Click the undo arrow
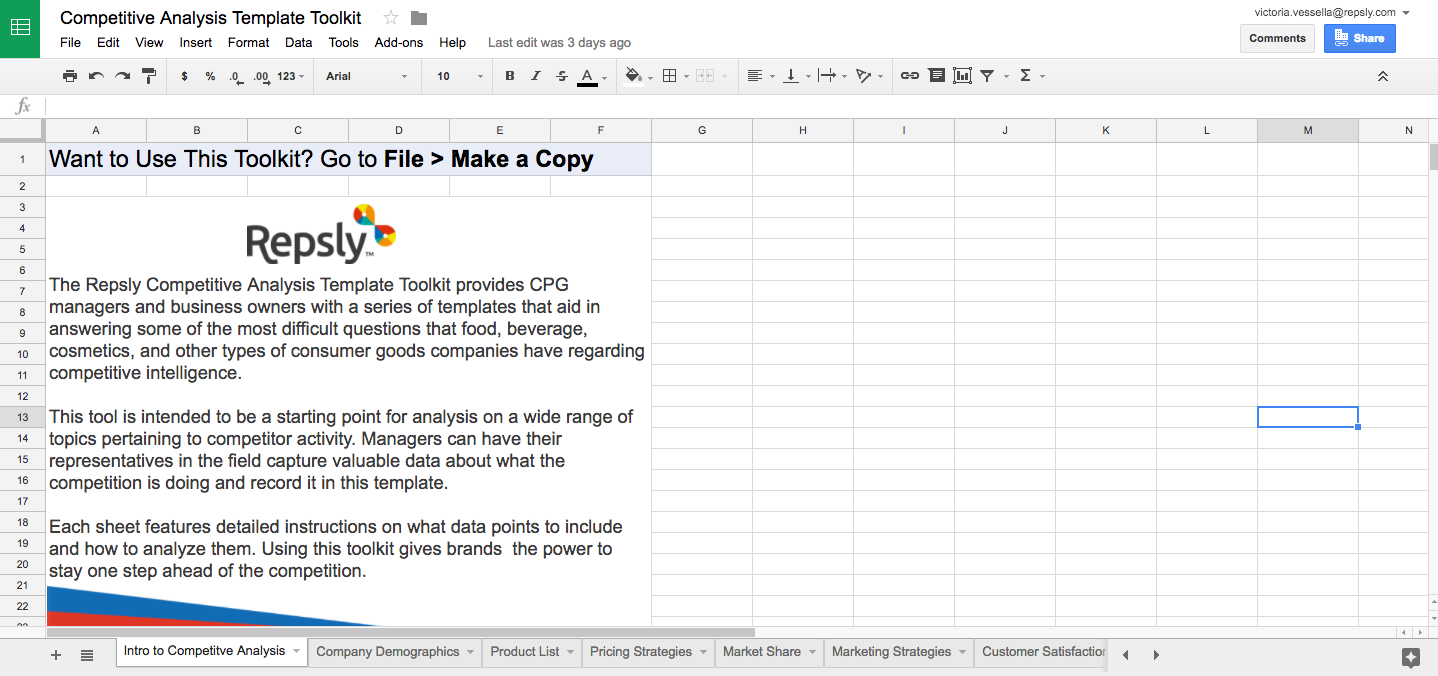 (96, 76)
